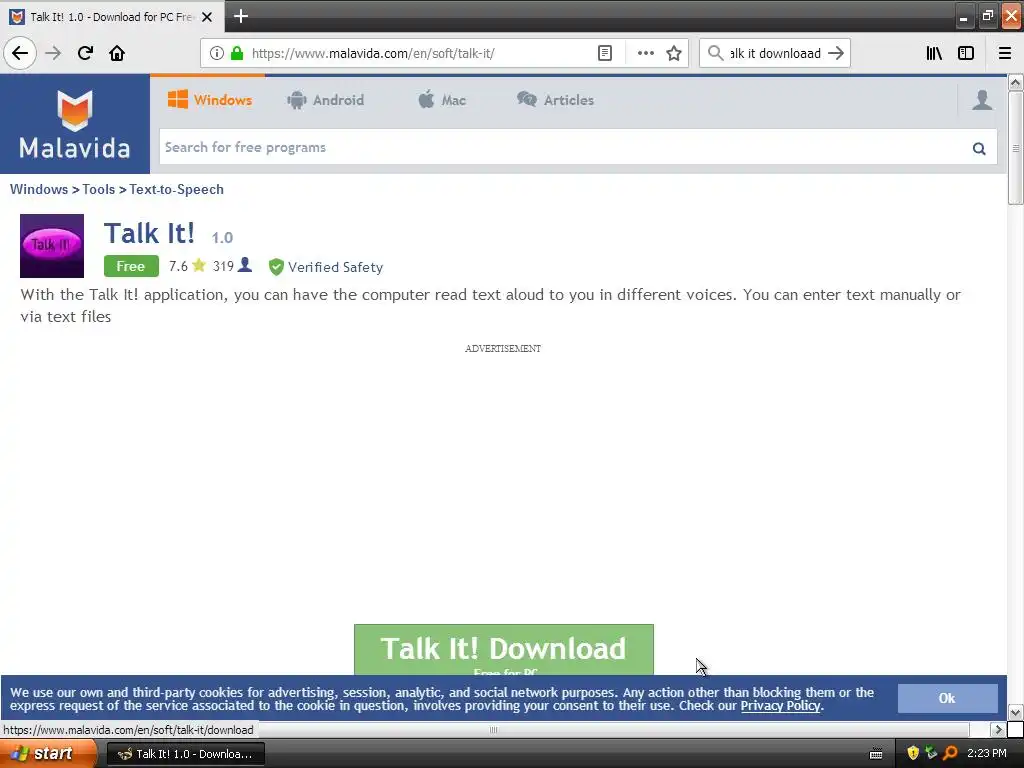
Task: Select the Android platform tab
Action: (x=325, y=100)
